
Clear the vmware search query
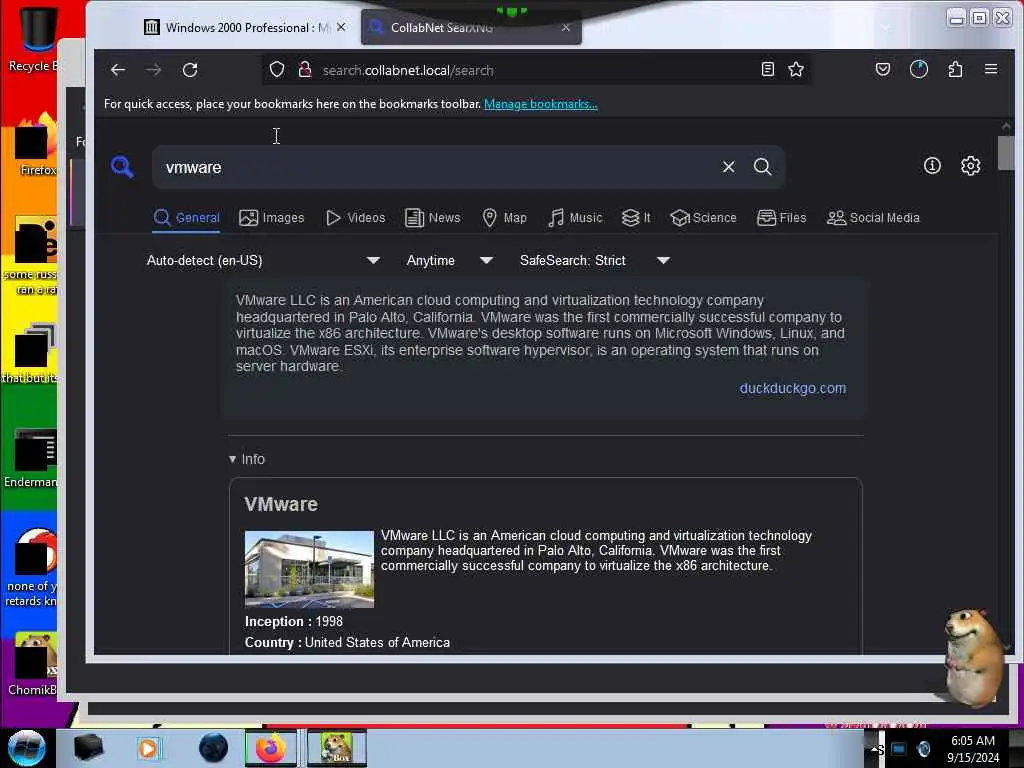point(728,167)
